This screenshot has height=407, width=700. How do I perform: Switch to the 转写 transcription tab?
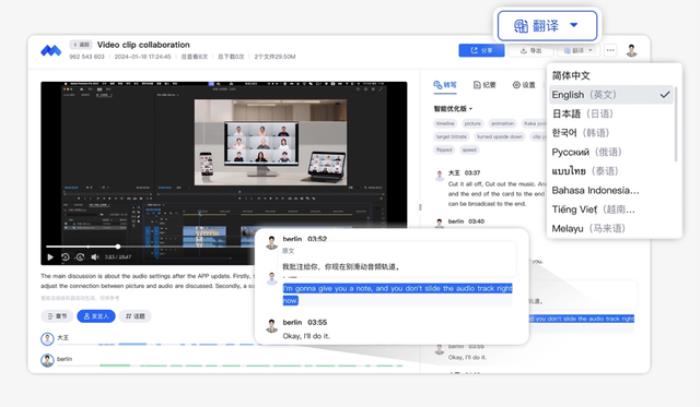tap(445, 85)
